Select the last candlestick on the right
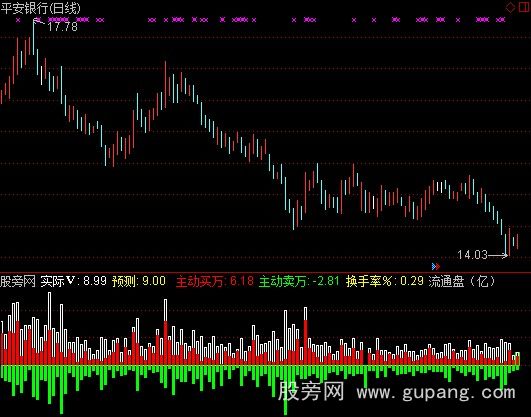Viewport: 531px width, 417px height. coord(517,241)
